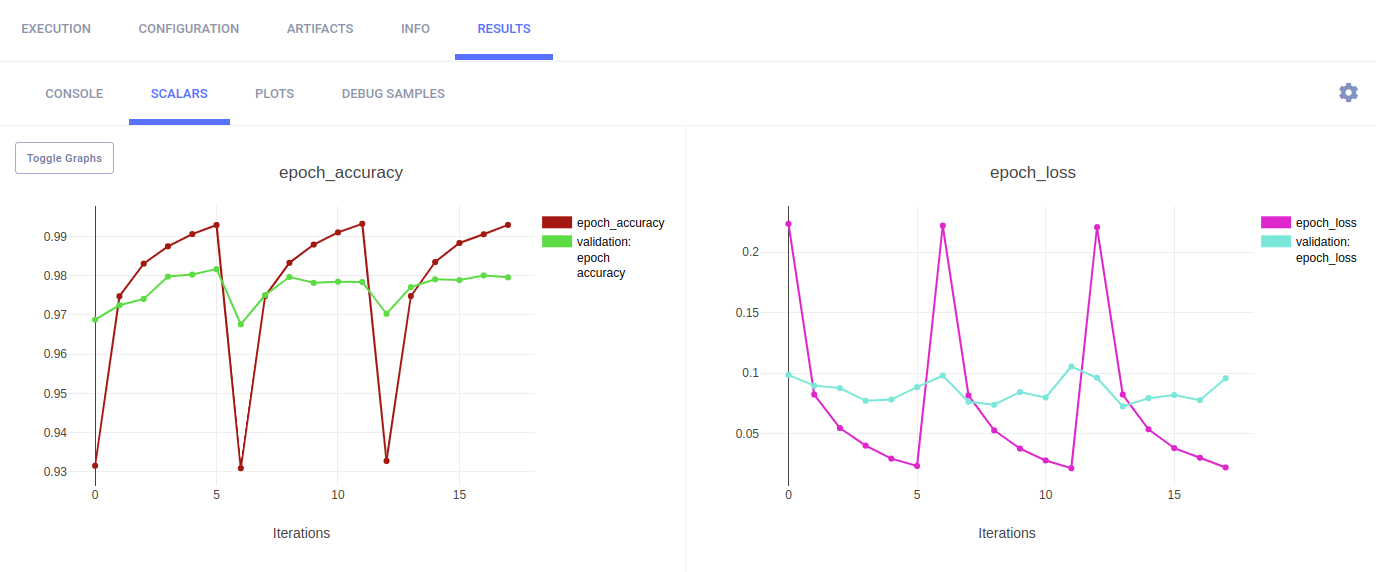Switch to the Execution tab
This screenshot has width=1376, height=572.
click(56, 29)
